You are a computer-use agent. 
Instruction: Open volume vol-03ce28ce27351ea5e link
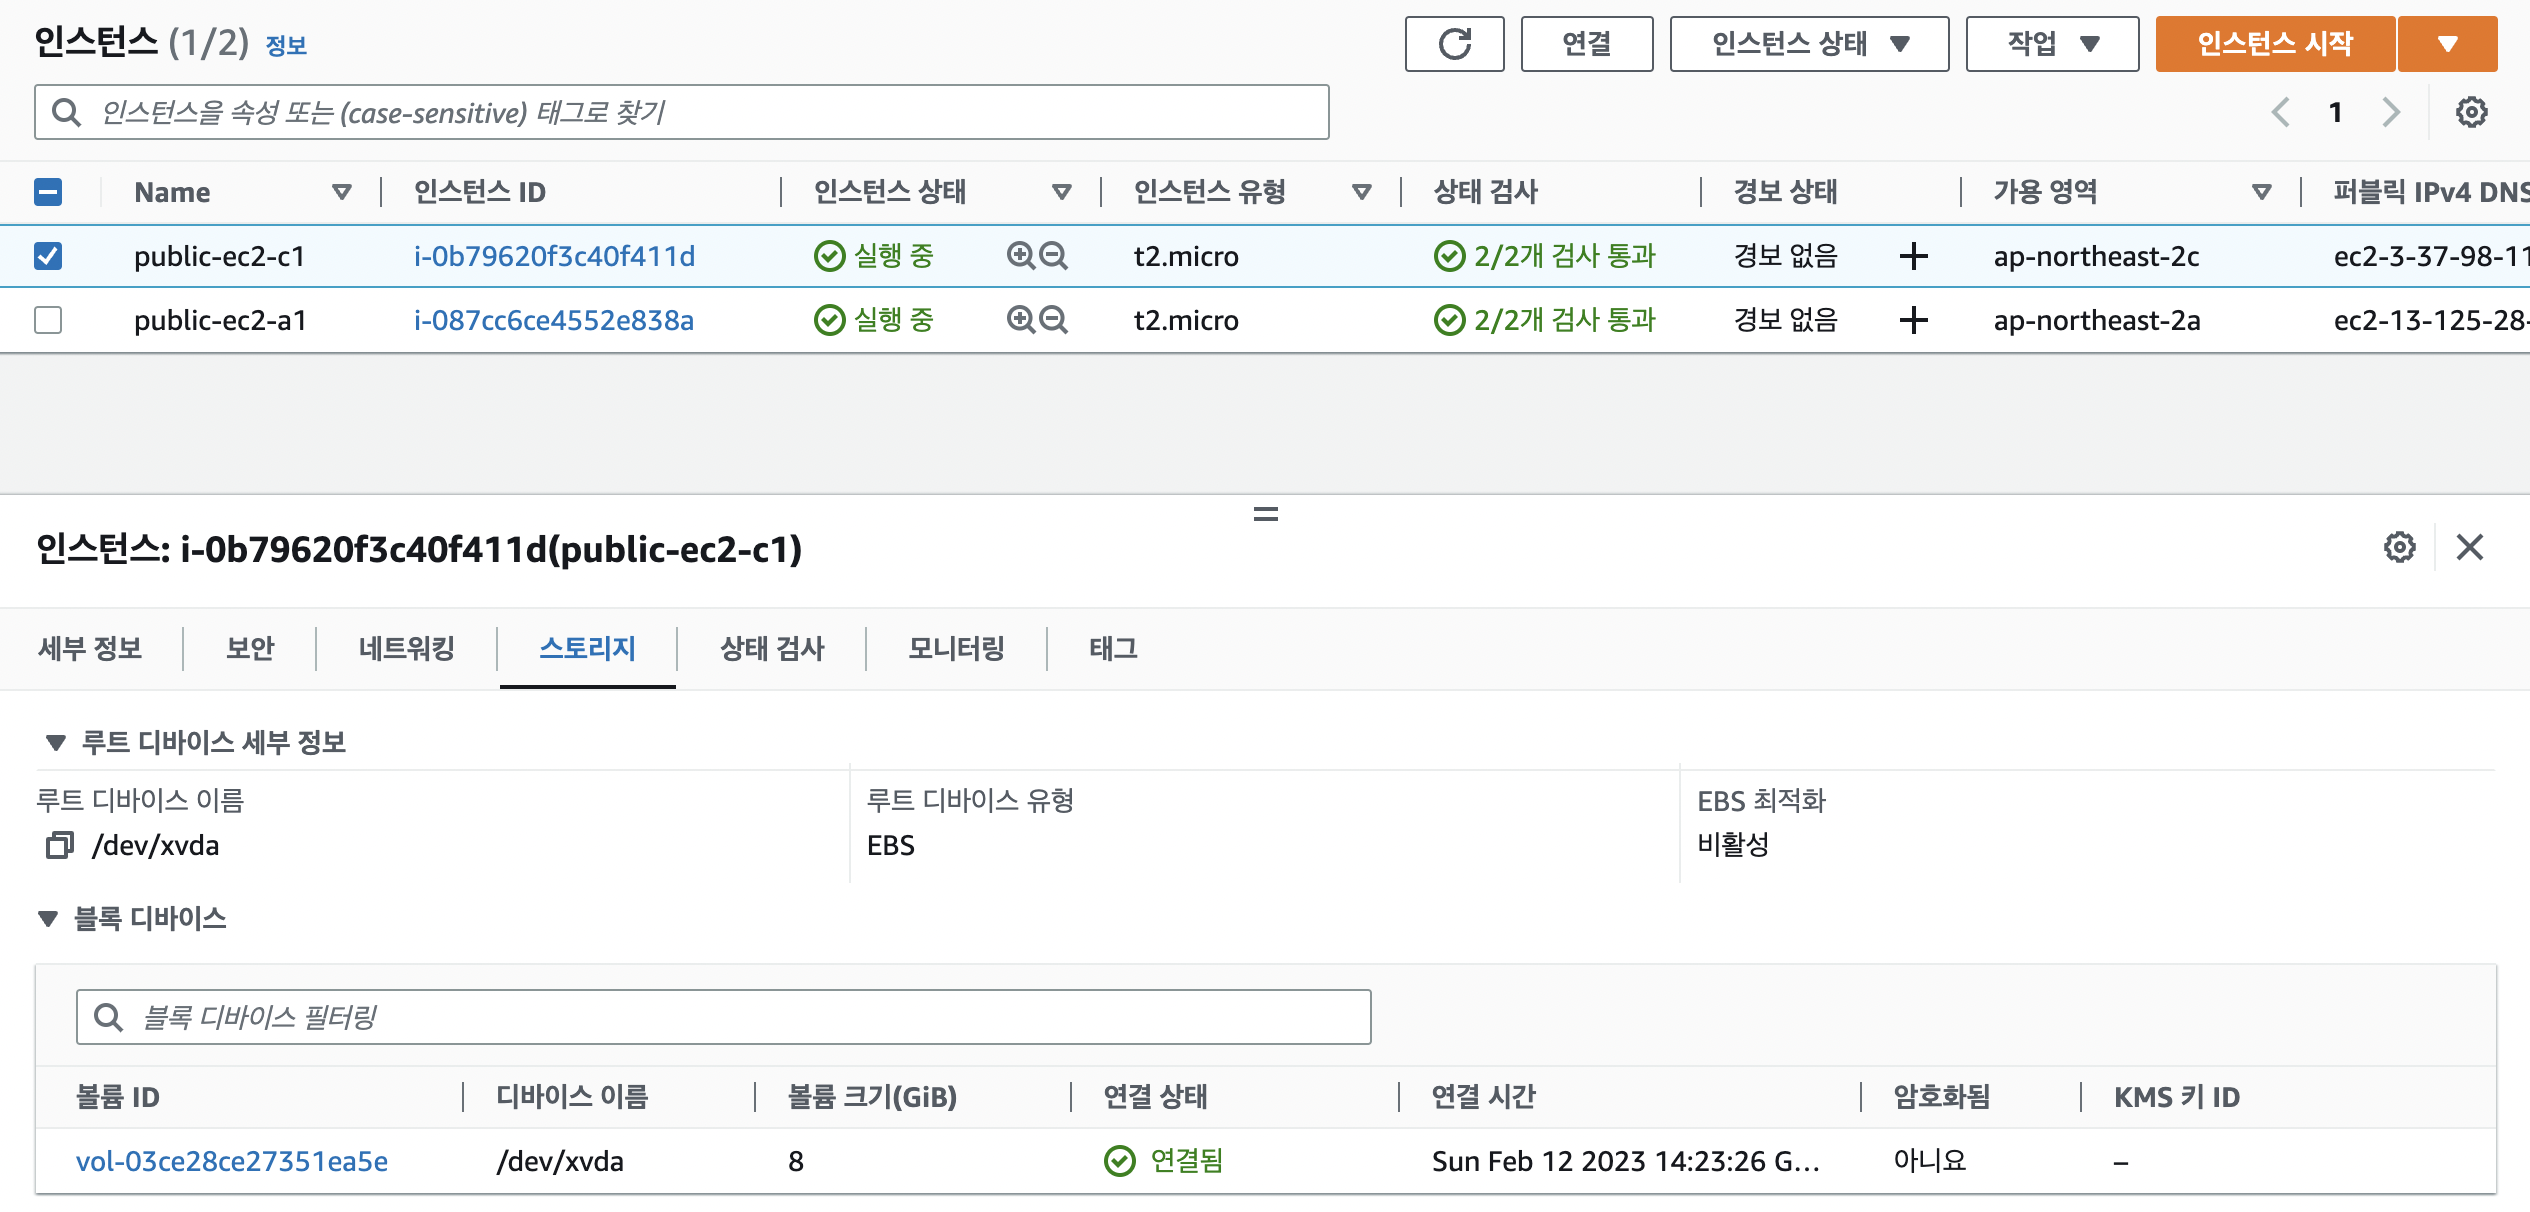click(232, 1161)
